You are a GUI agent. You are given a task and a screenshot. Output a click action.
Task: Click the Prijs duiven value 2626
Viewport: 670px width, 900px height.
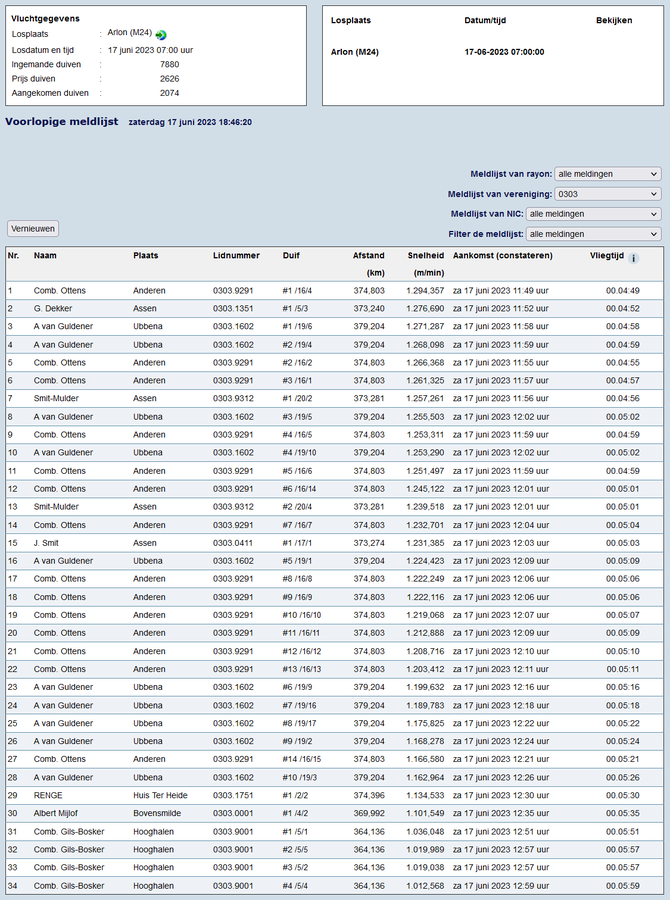[x=169, y=79]
